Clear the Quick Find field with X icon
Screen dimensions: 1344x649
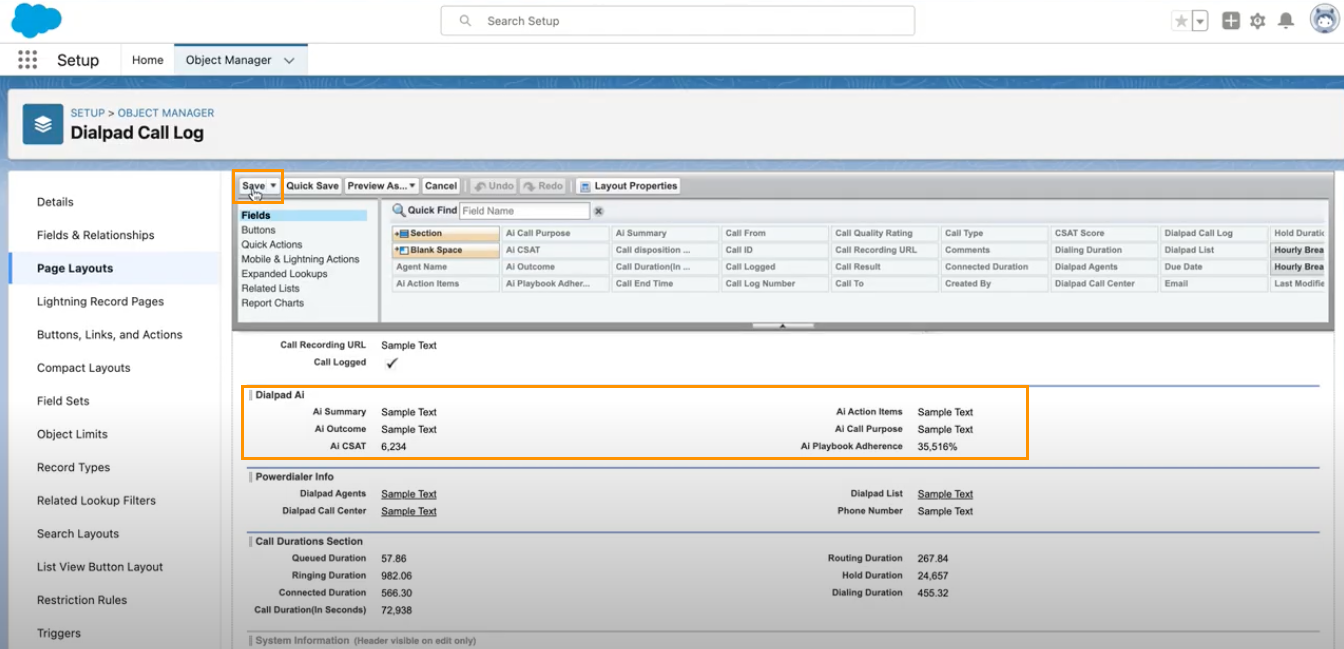pos(599,211)
